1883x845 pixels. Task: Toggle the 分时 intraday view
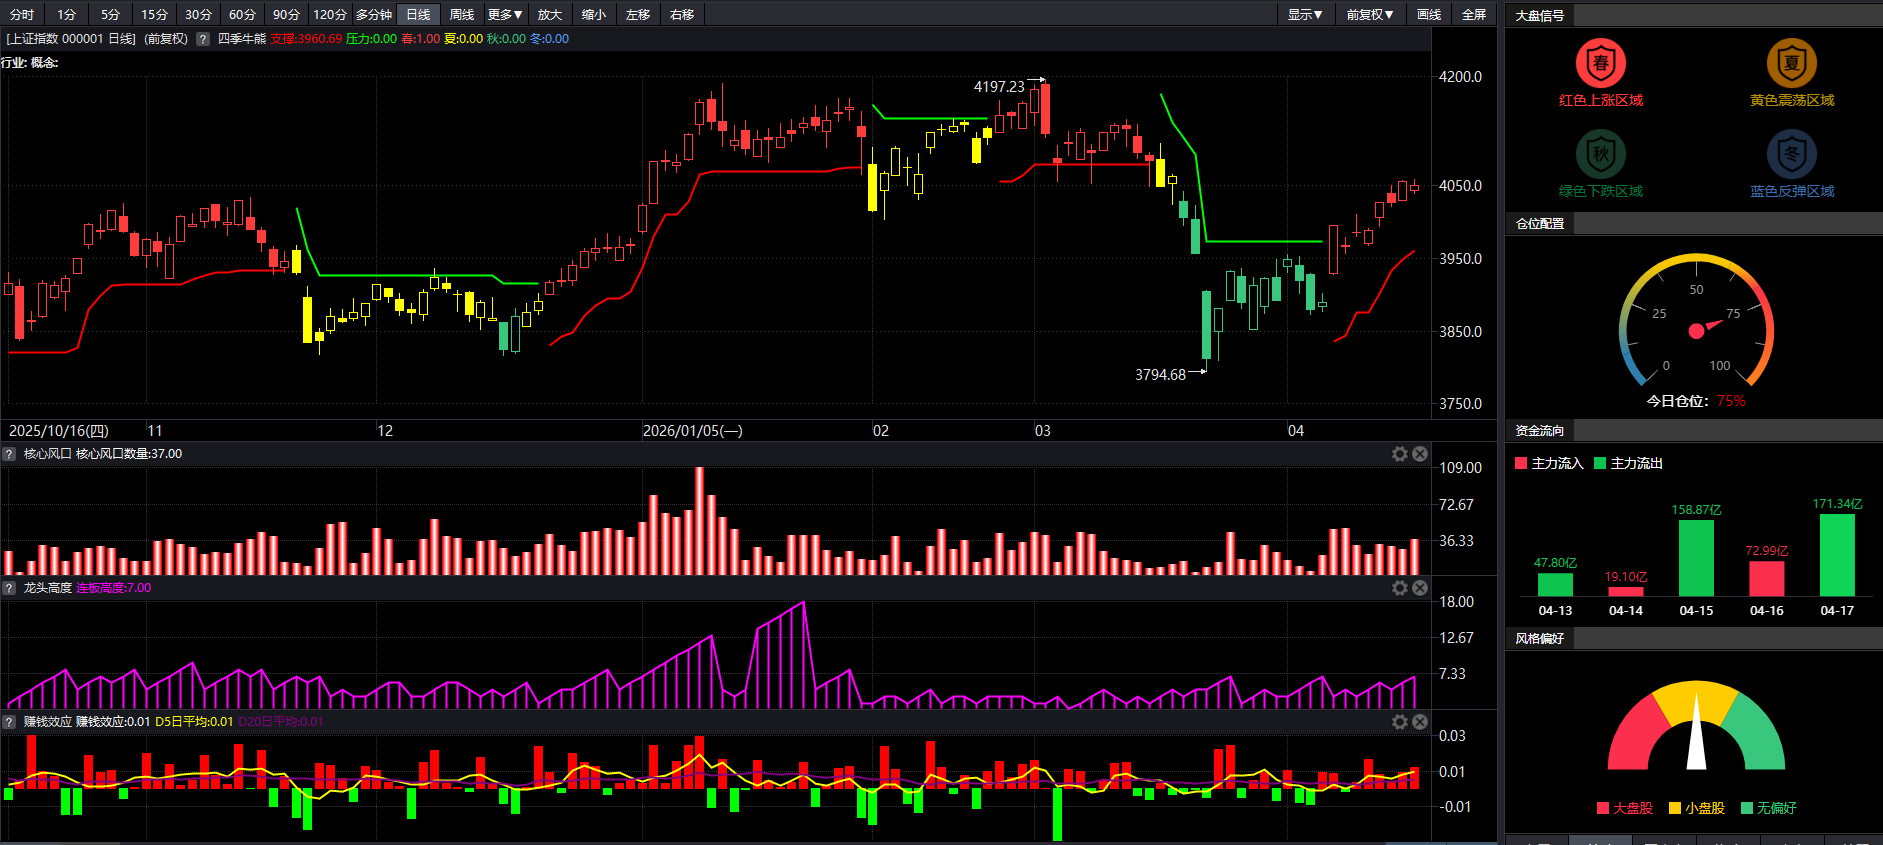coord(22,14)
